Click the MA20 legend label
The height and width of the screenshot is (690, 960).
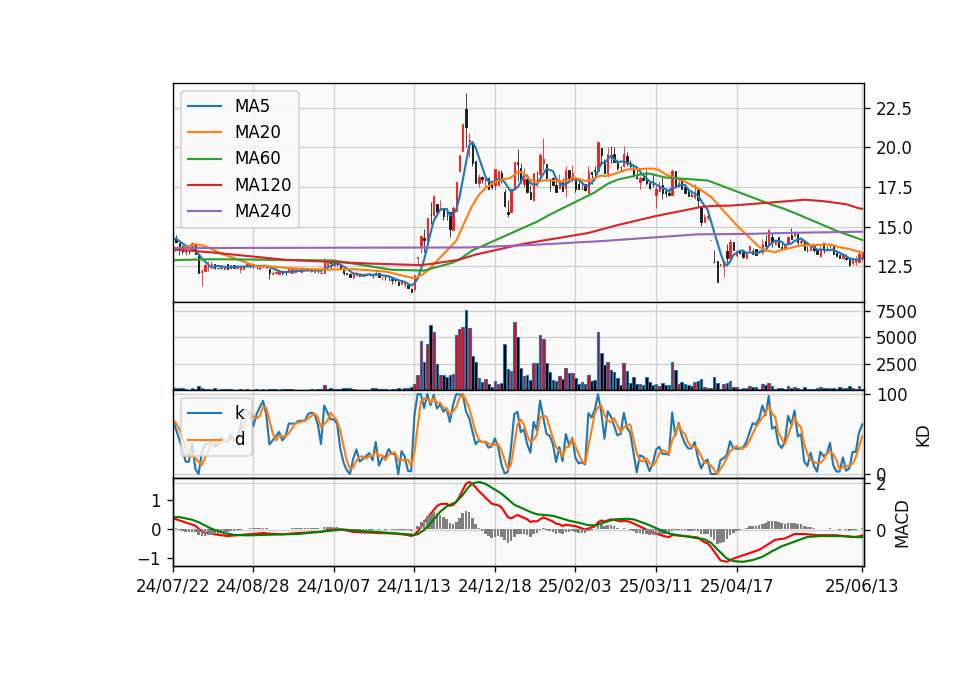pos(257,132)
